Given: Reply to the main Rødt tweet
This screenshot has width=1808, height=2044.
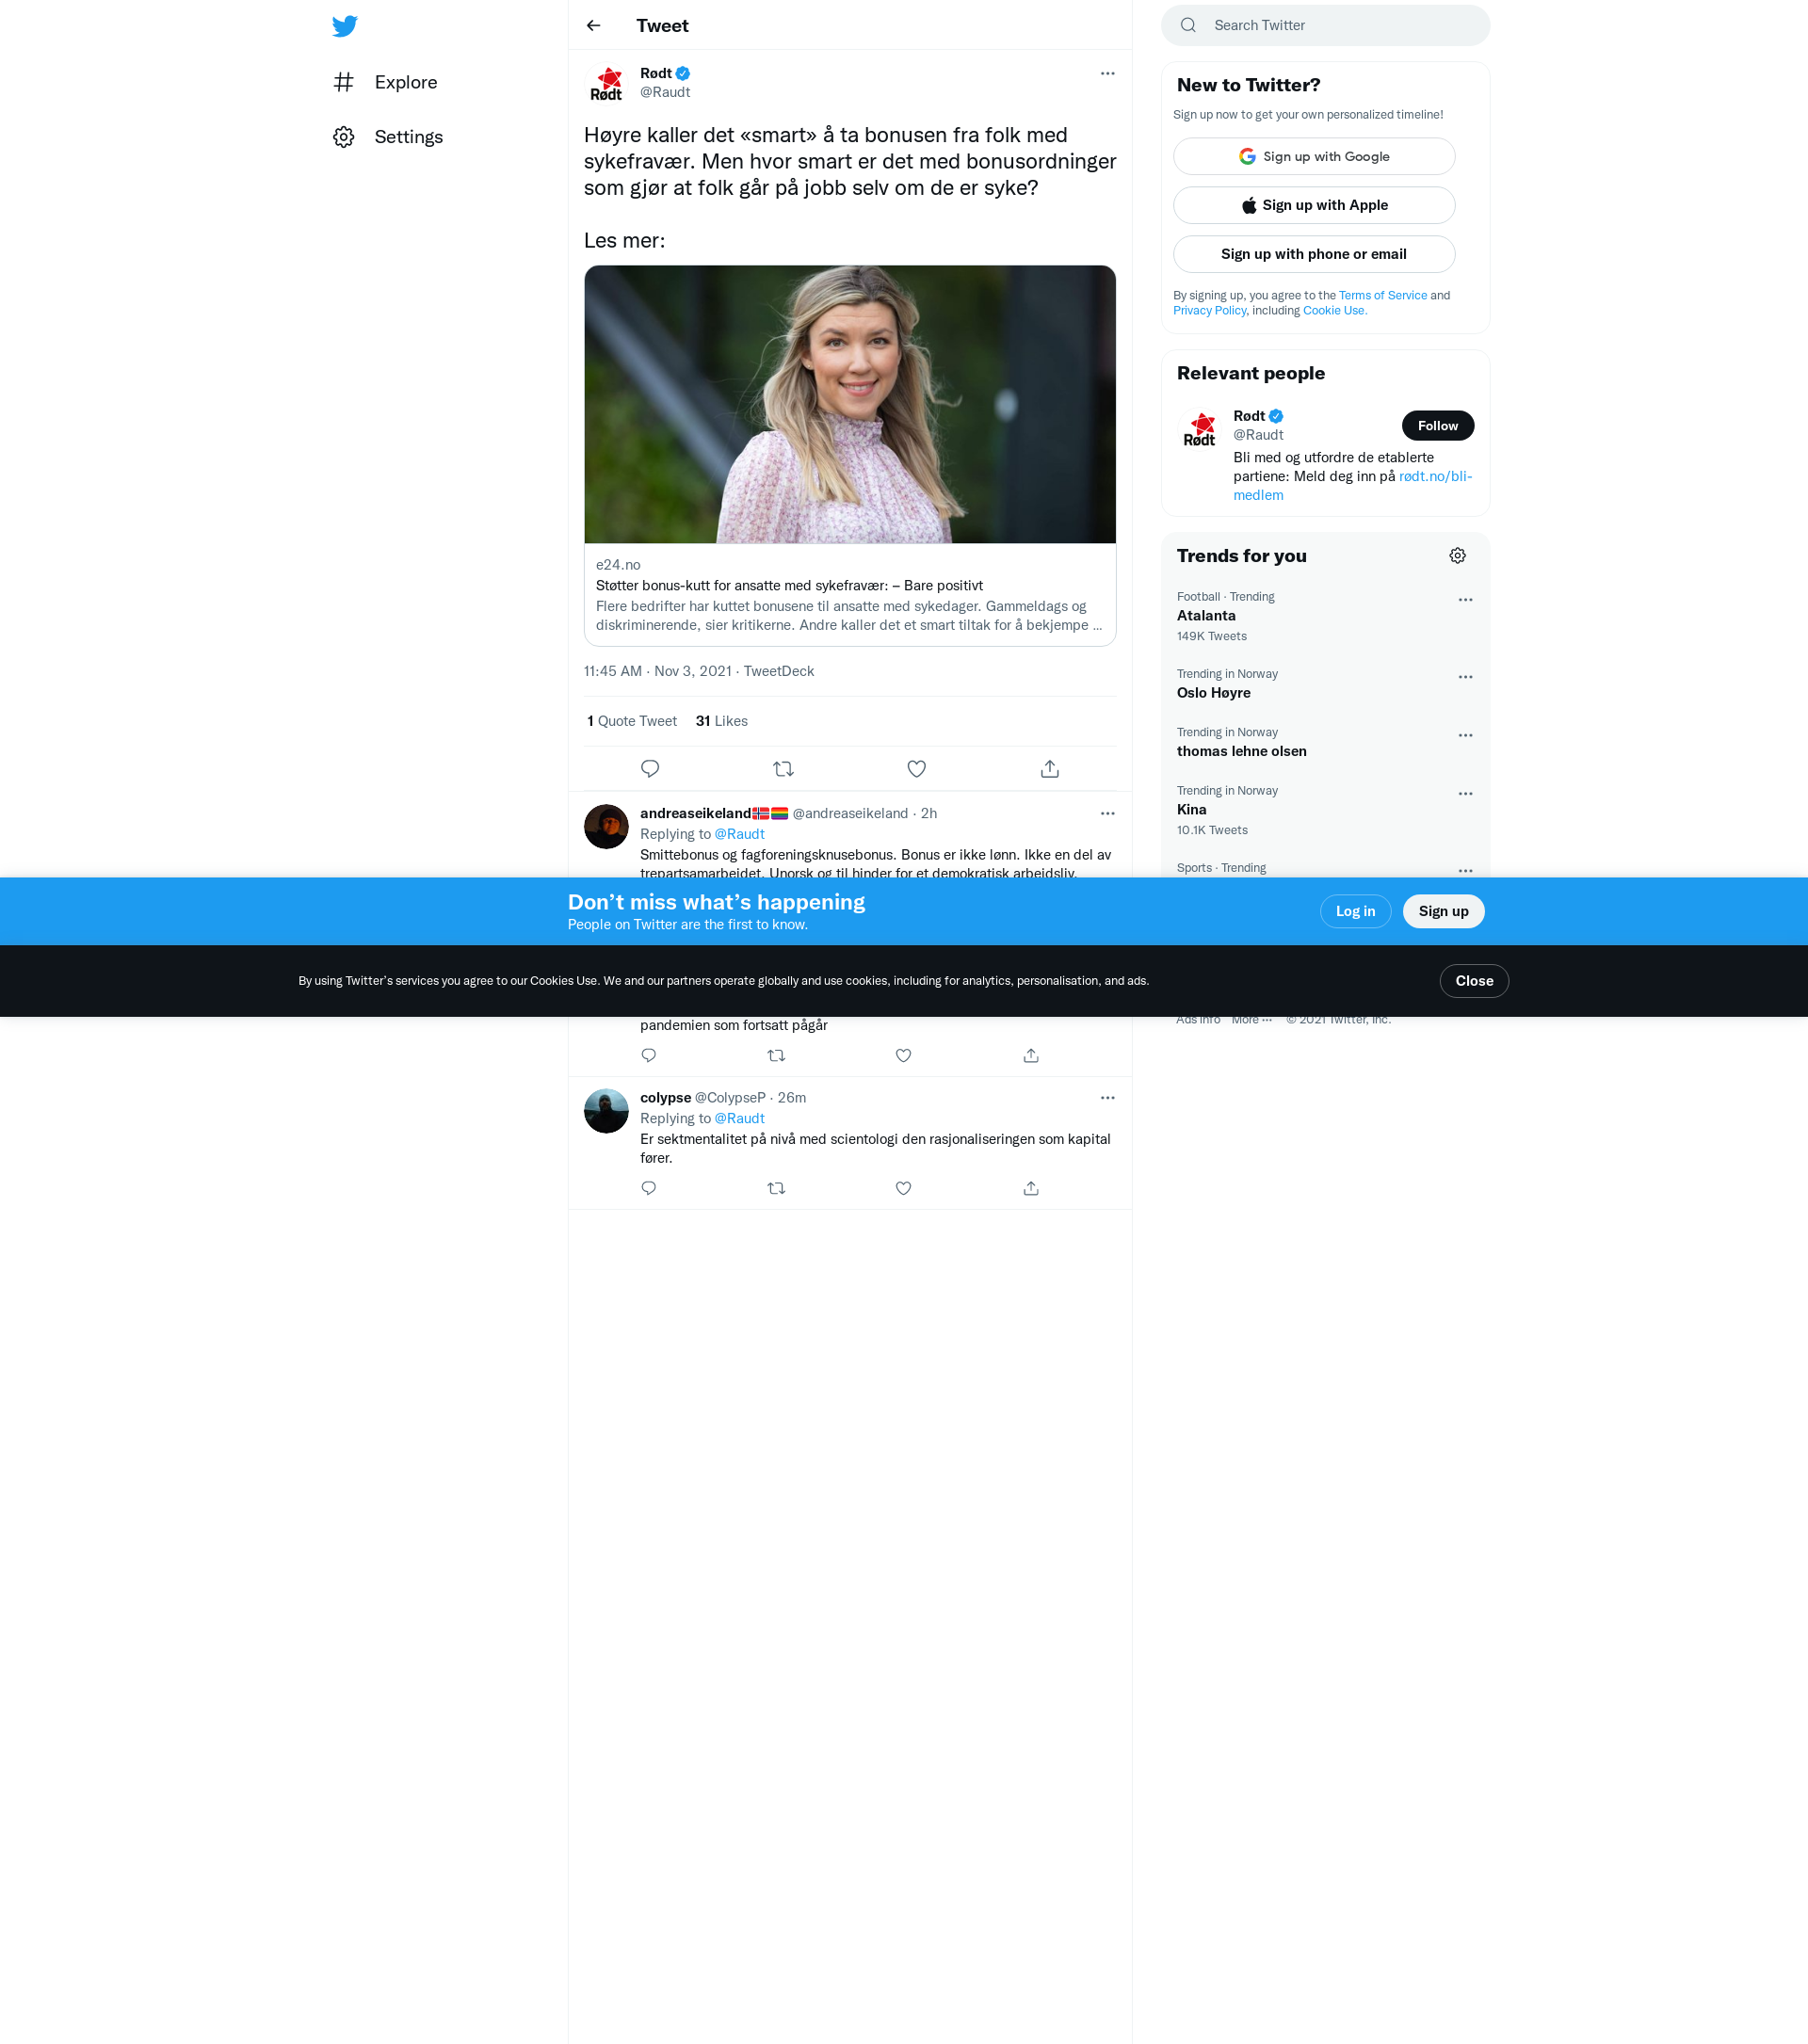Looking at the screenshot, I should (650, 769).
